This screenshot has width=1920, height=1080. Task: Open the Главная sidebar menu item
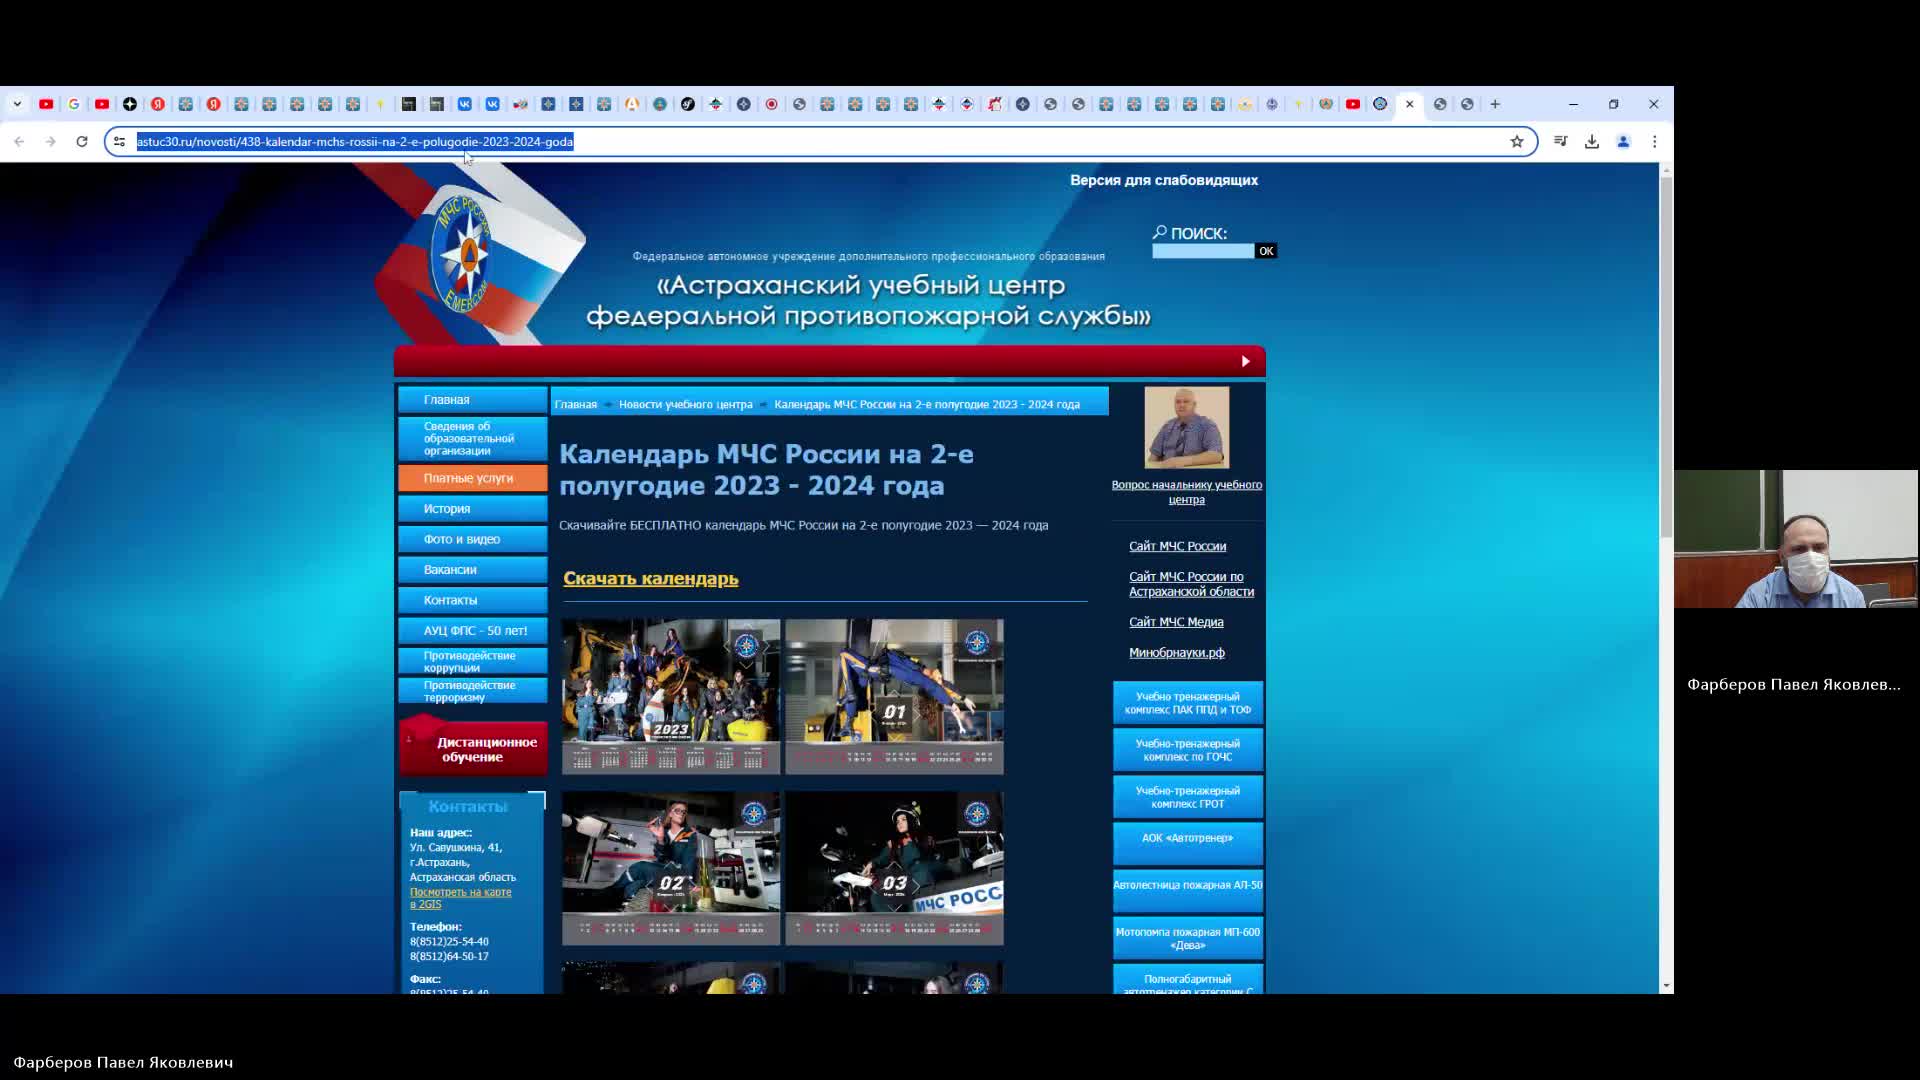(473, 400)
